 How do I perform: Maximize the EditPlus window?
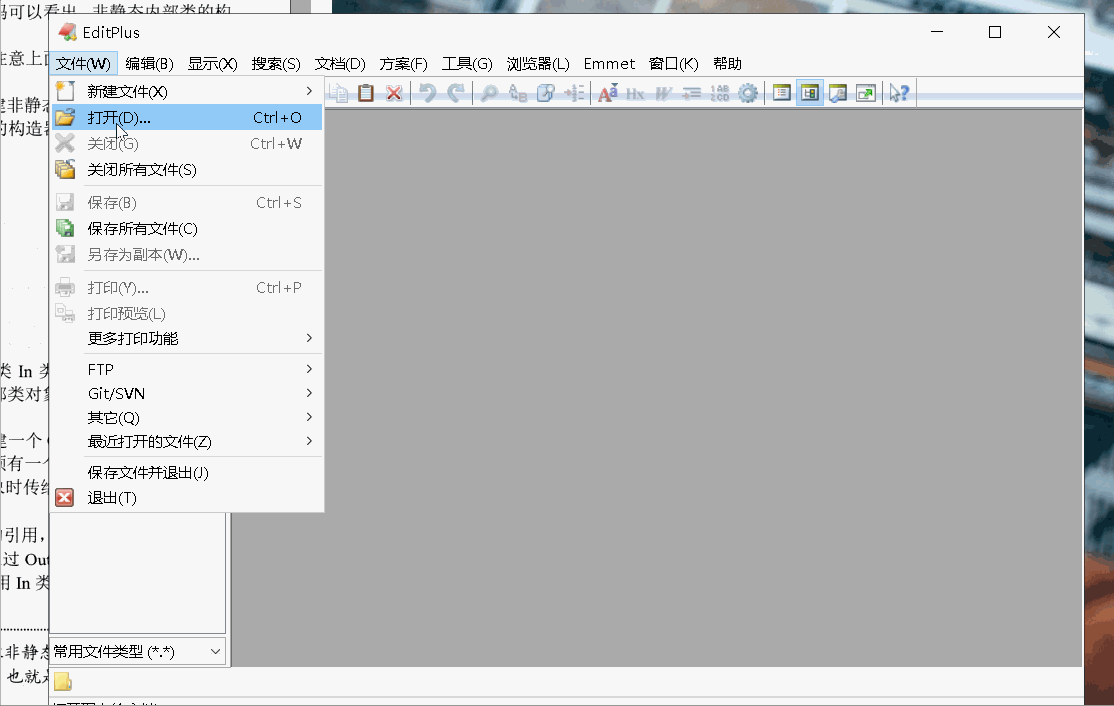[x=995, y=32]
